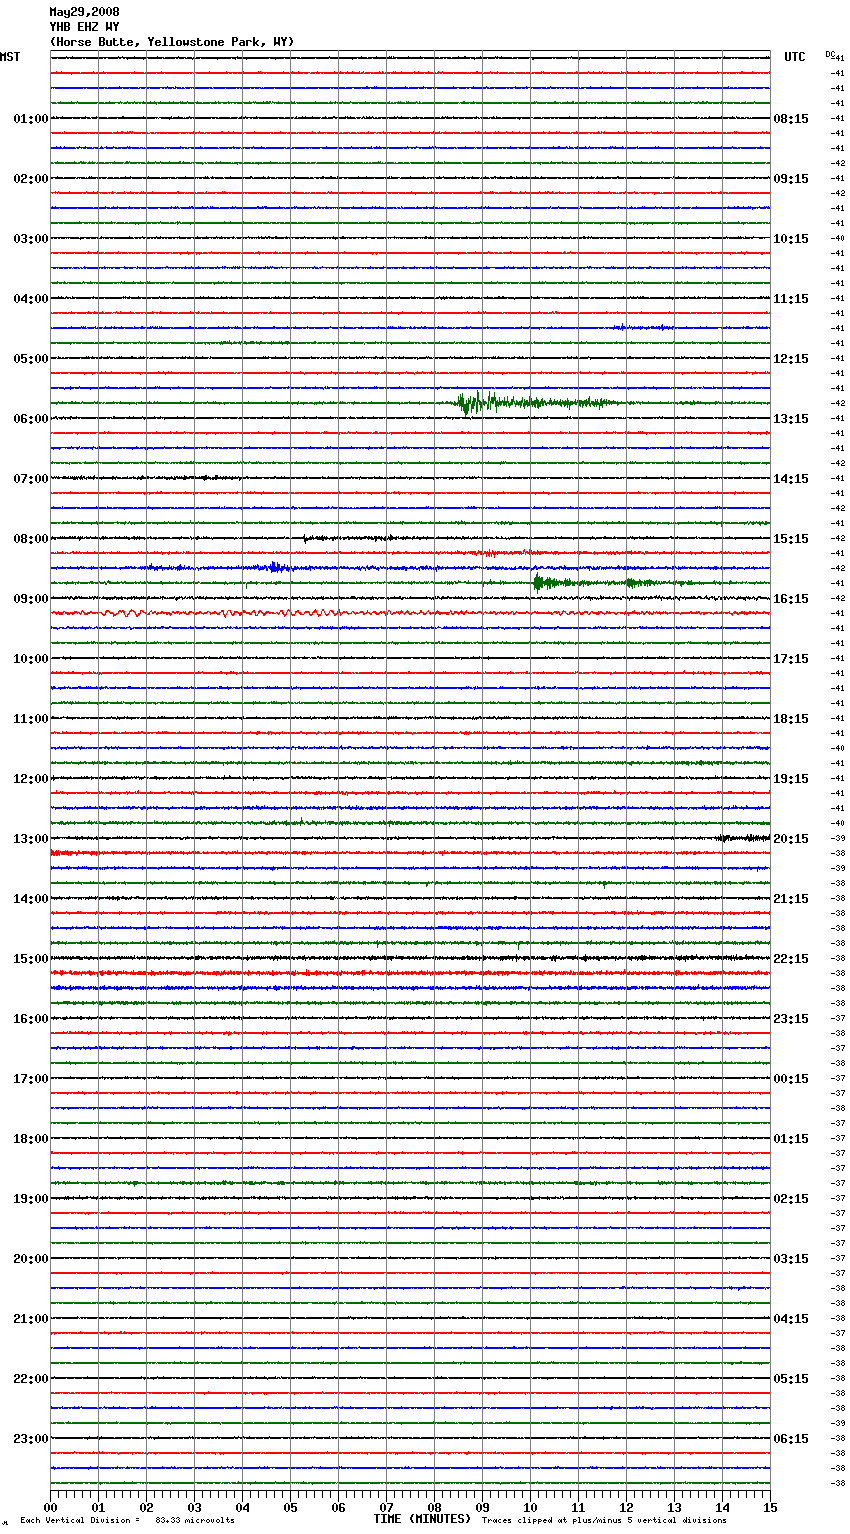Click the red long-period wave after 09:00
Image resolution: width=850 pixels, height=1534 pixels.
click(x=220, y=612)
